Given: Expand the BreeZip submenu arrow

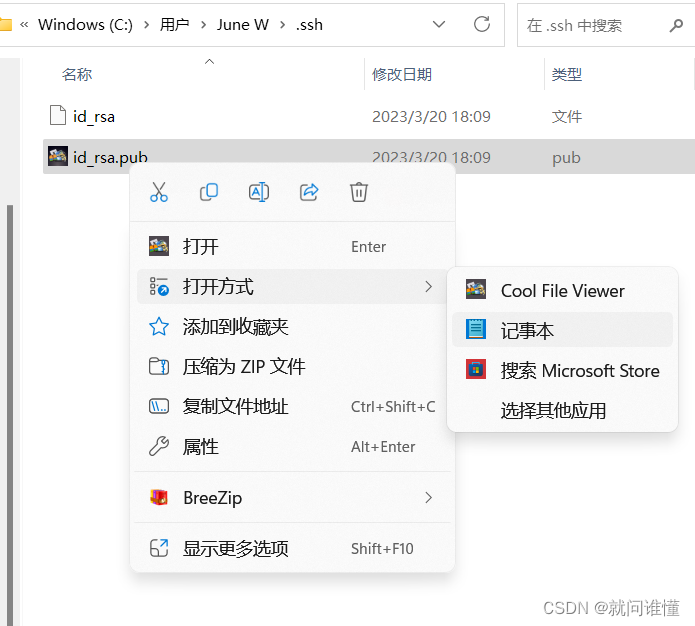Looking at the screenshot, I should (x=428, y=497).
